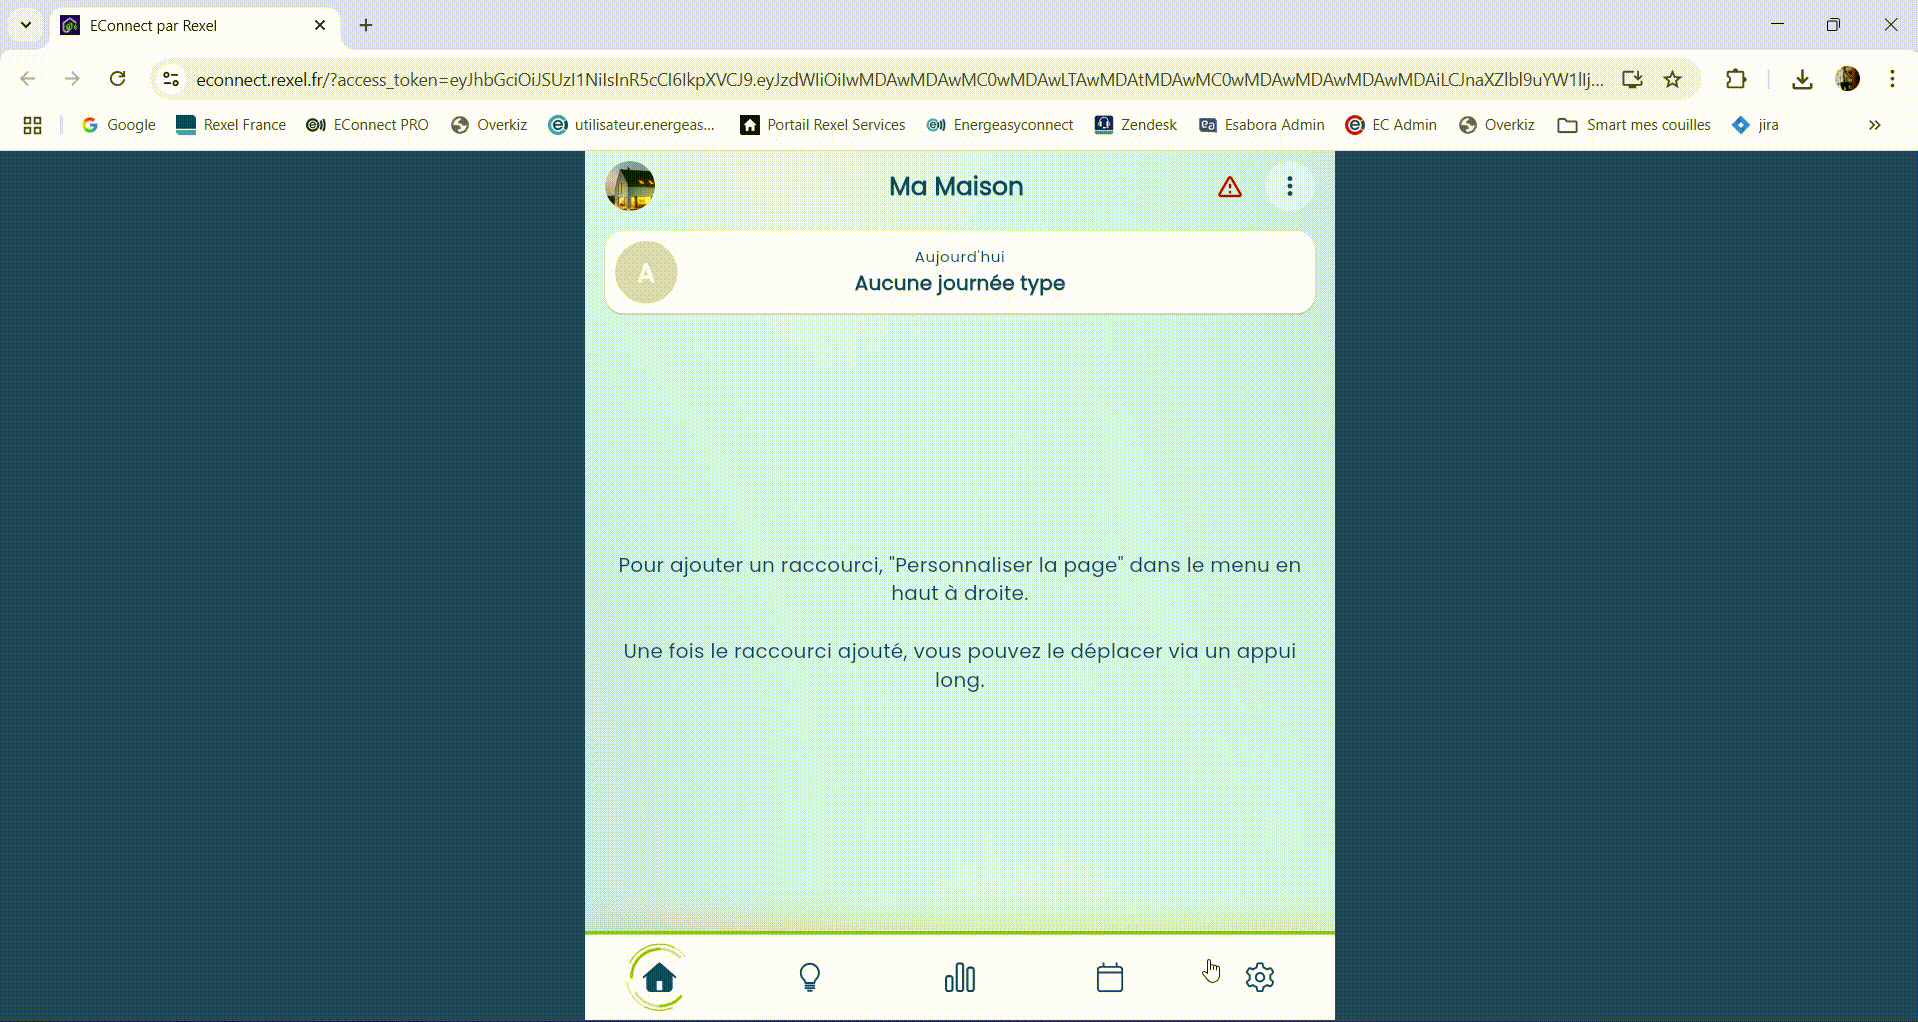1918x1022 pixels.
Task: Open the jira bookmark
Action: tap(1755, 125)
